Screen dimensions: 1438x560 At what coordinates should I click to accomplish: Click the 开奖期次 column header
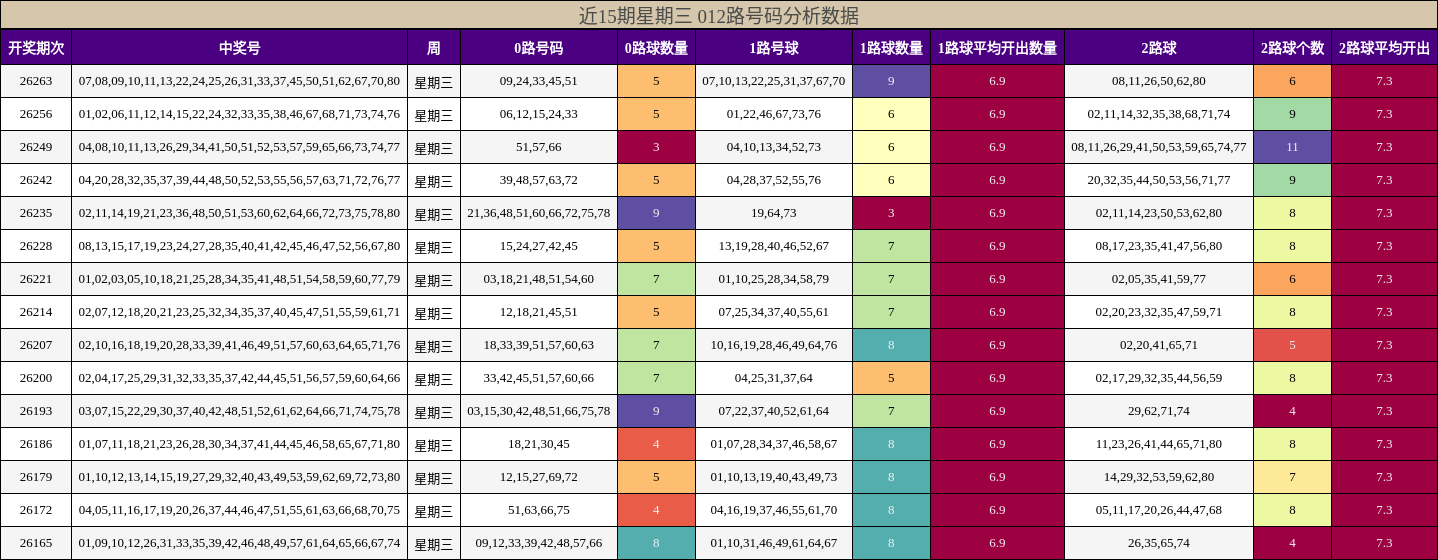pyautogui.click(x=36, y=48)
